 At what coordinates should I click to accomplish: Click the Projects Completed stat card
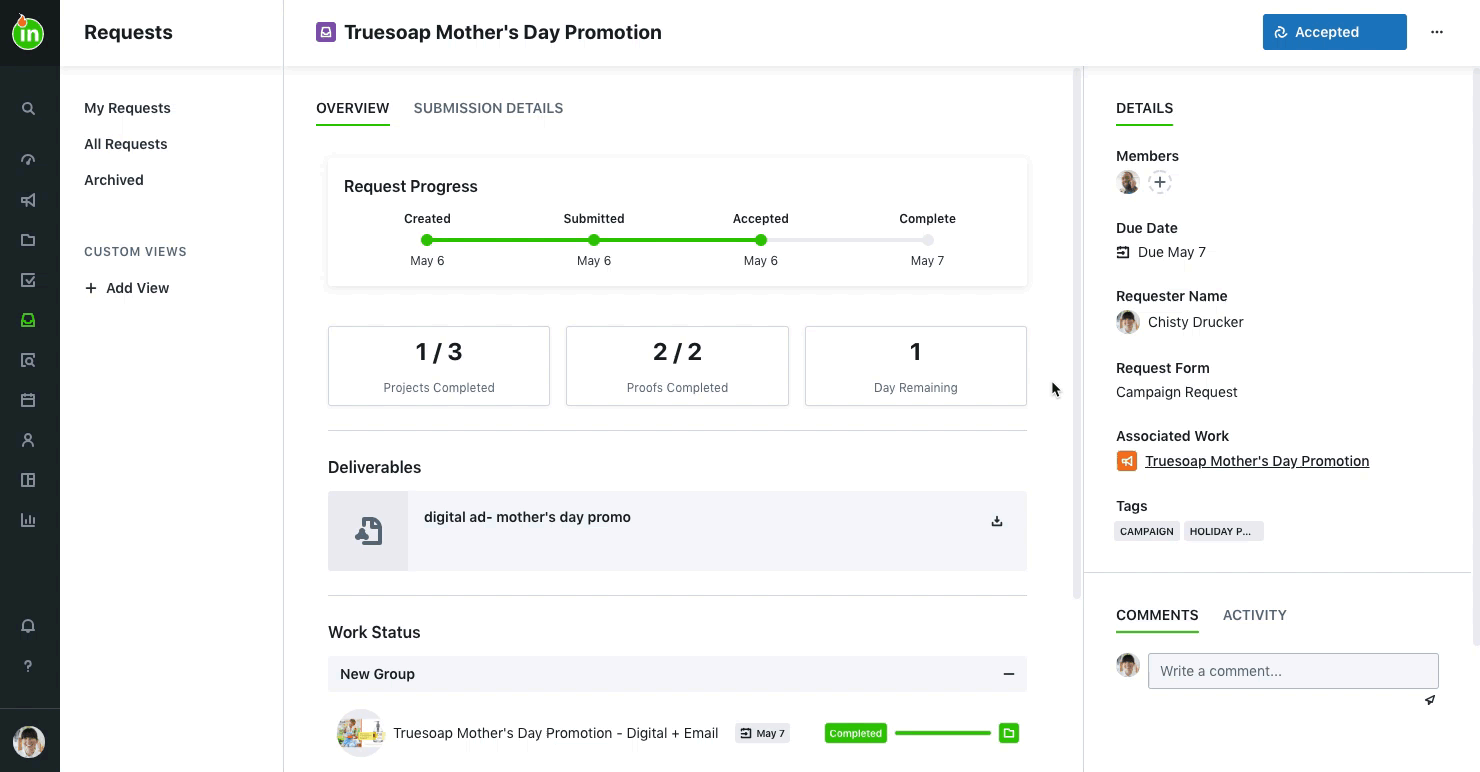pos(439,366)
